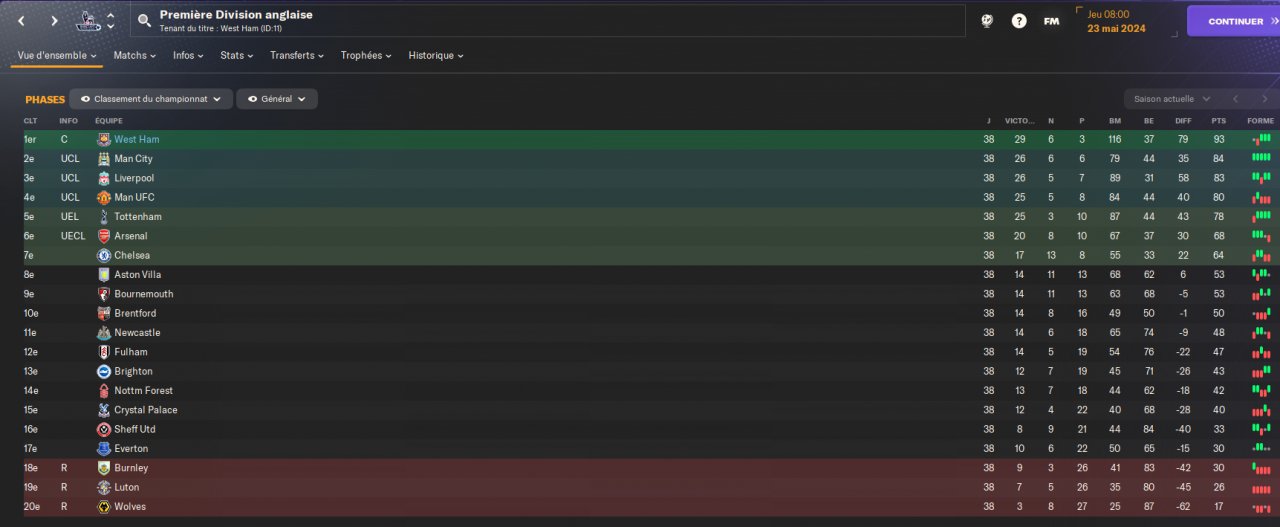Toggle the Classement du championnat view selector
Viewport: 1280px width, 527px height.
(151, 99)
